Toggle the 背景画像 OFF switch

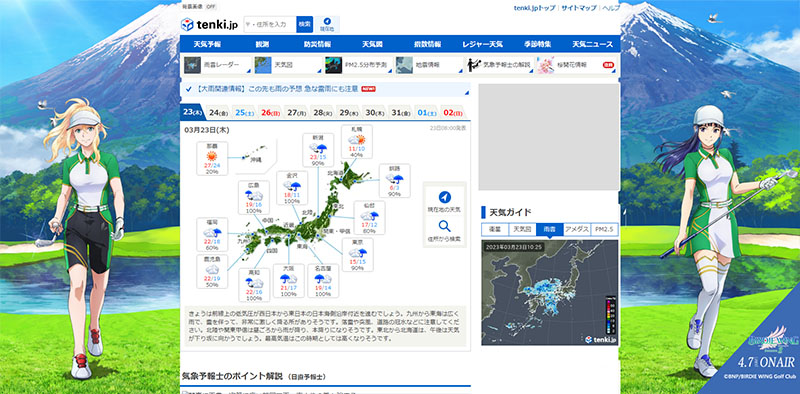click(210, 7)
